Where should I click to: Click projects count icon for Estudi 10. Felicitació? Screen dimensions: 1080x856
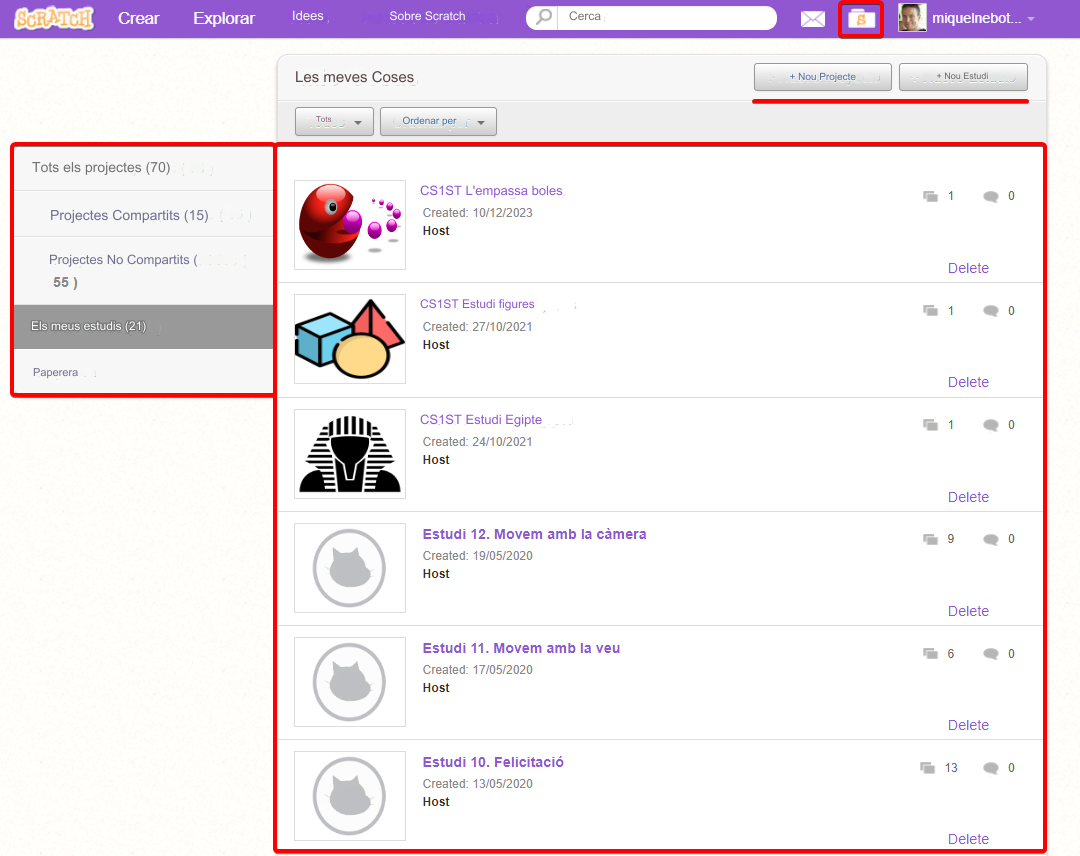928,768
